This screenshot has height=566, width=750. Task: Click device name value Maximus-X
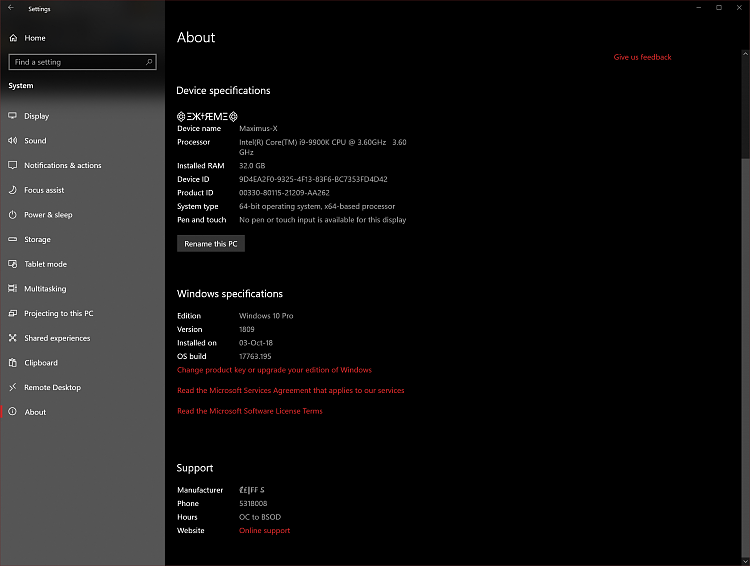pyautogui.click(x=258, y=128)
